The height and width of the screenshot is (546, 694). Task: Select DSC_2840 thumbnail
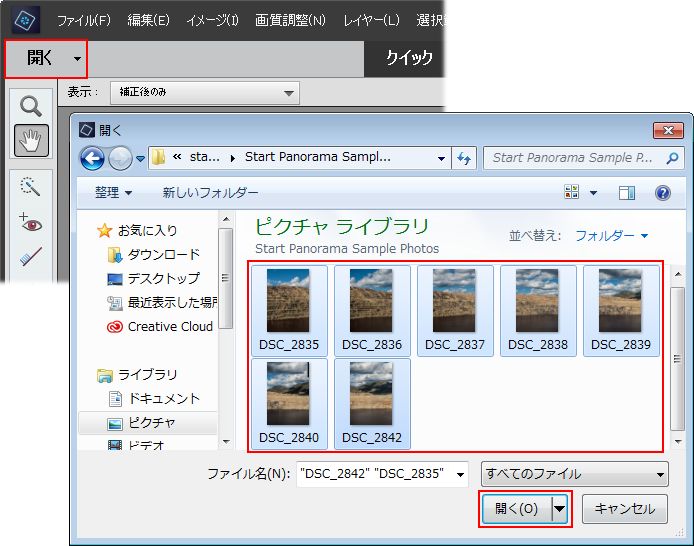coord(289,404)
